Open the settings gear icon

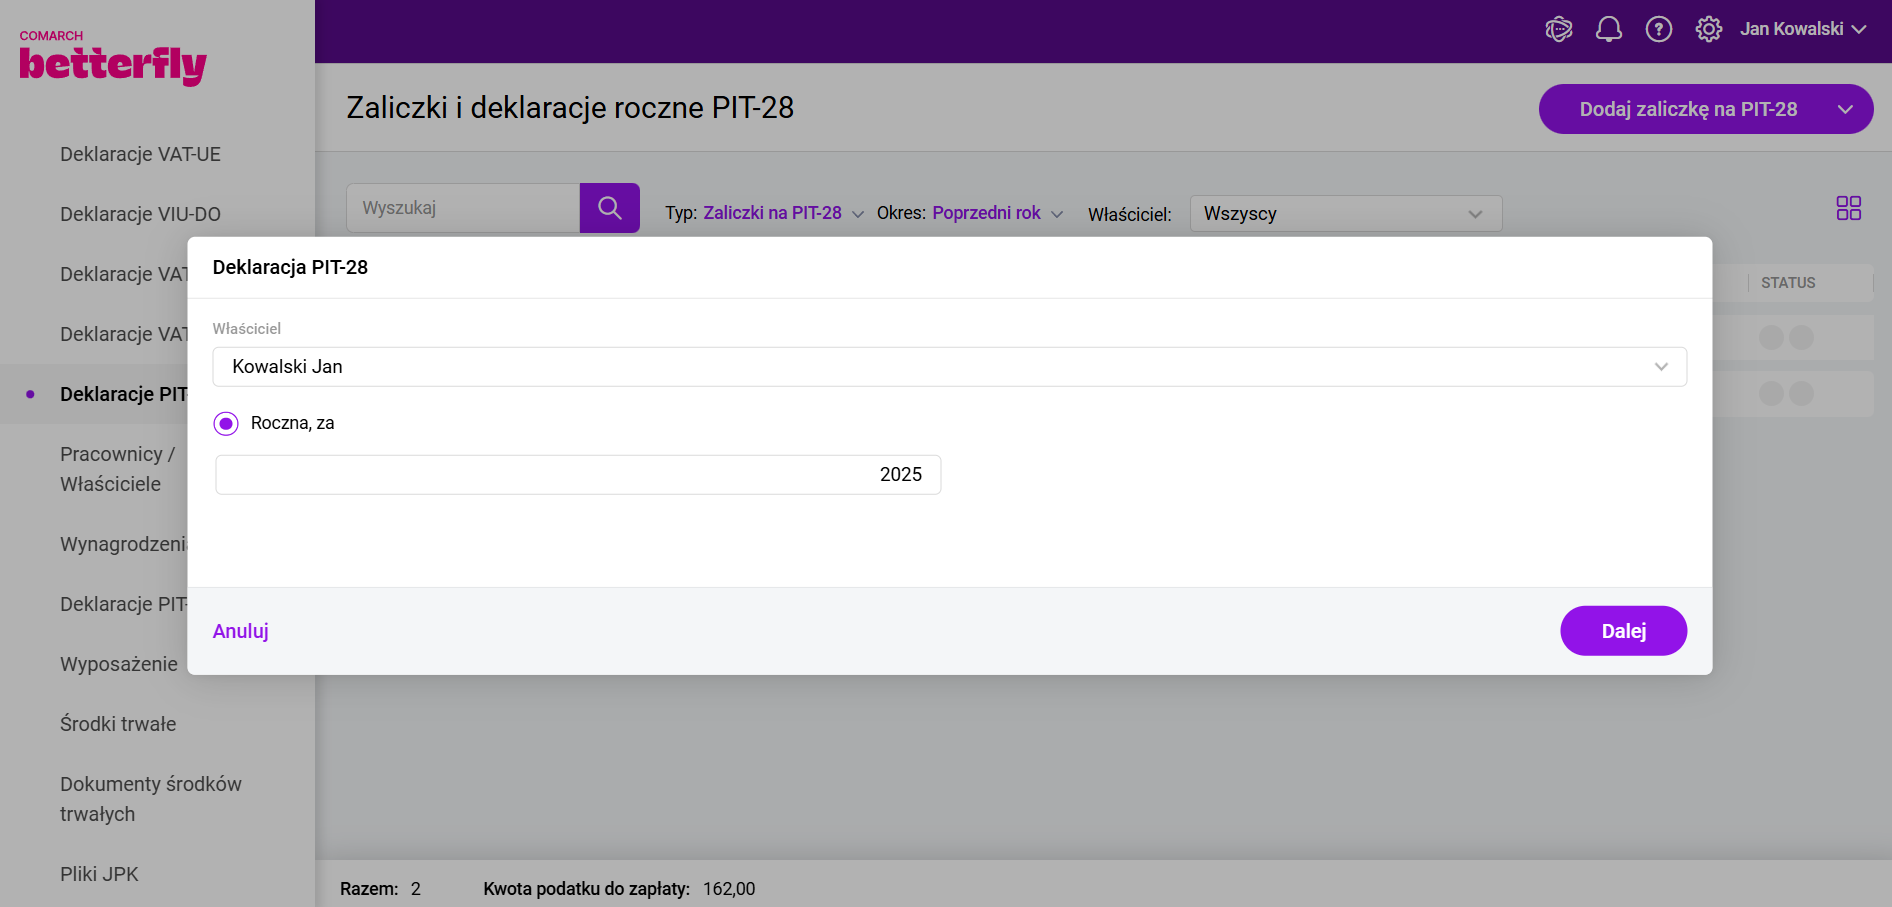click(1708, 30)
